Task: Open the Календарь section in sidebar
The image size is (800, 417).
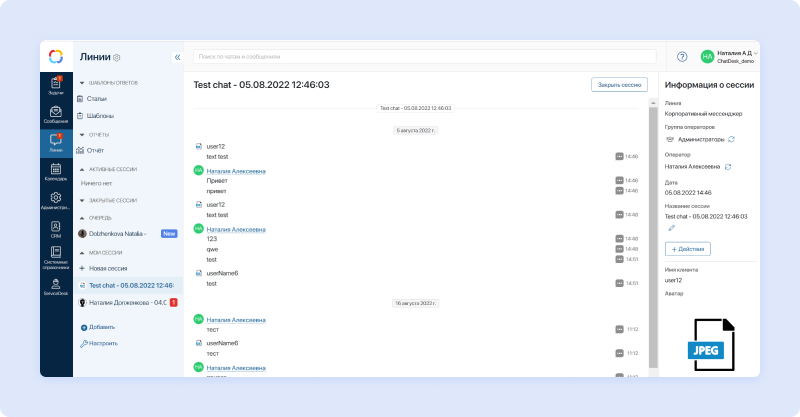Action: click(56, 171)
